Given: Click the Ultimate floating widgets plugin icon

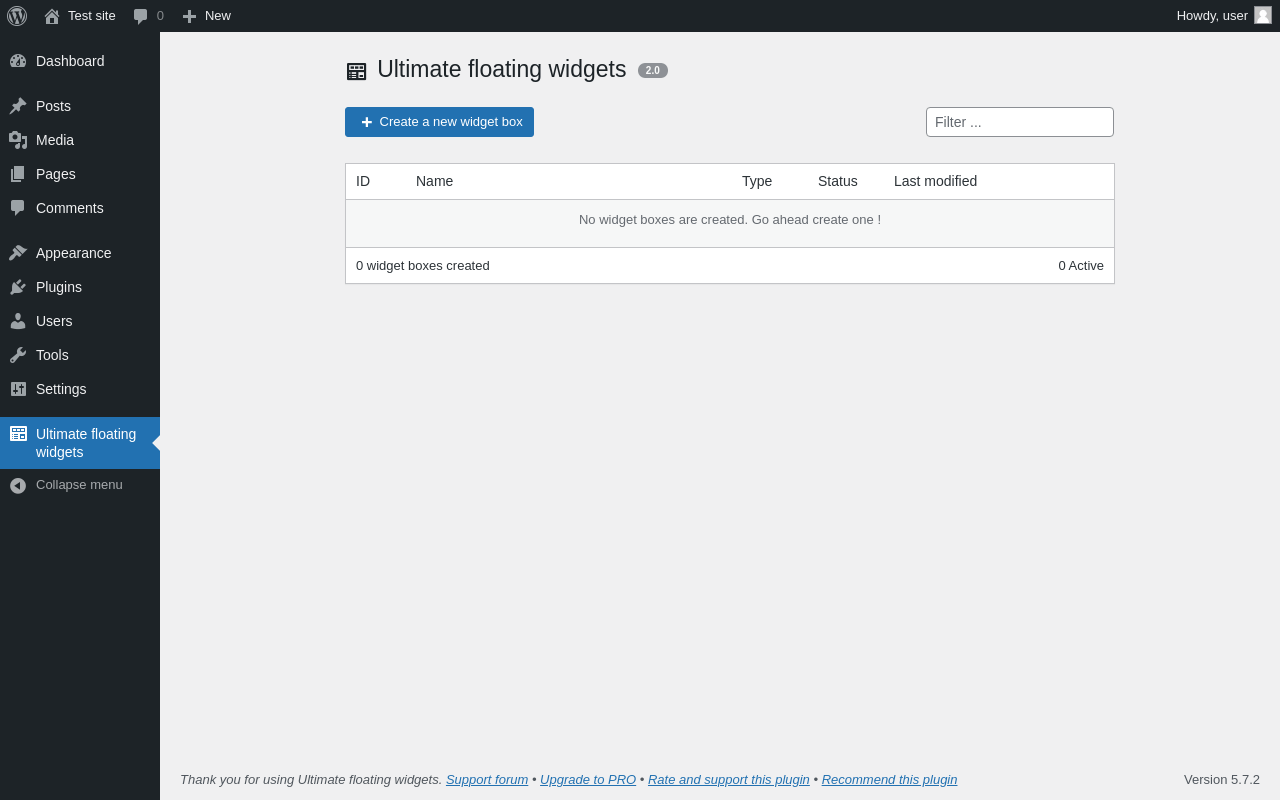Looking at the screenshot, I should [18, 434].
